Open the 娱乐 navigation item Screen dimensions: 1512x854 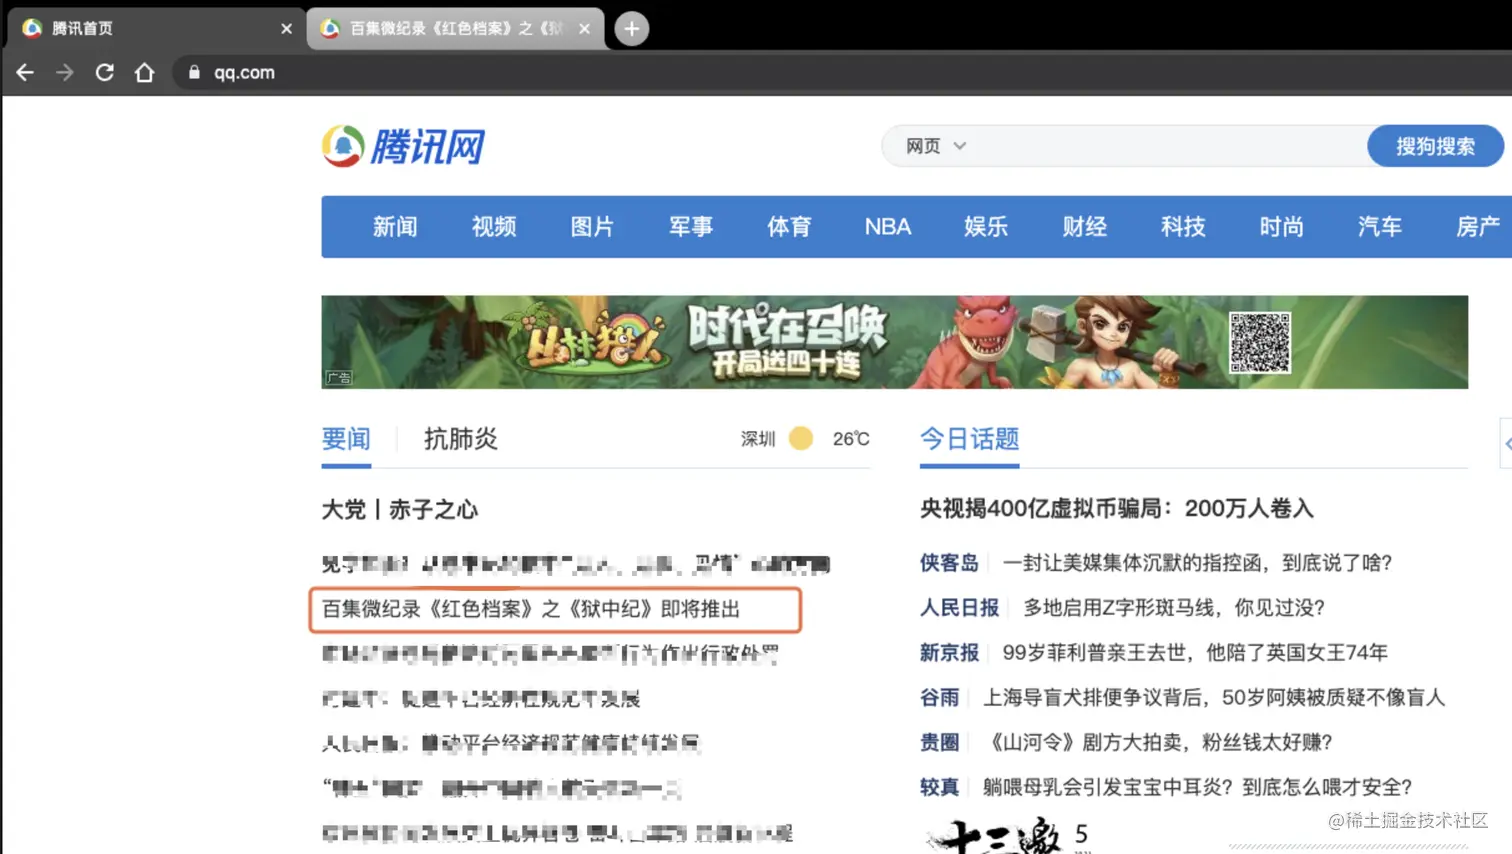(x=986, y=227)
